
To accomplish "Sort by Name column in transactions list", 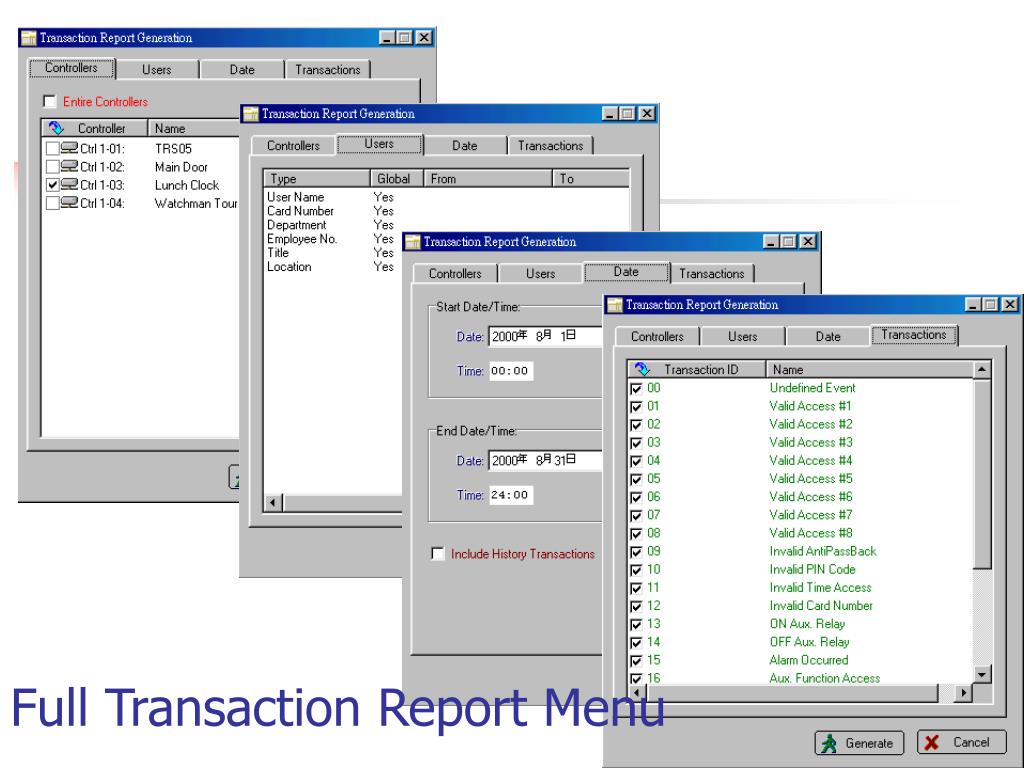I will pos(869,370).
